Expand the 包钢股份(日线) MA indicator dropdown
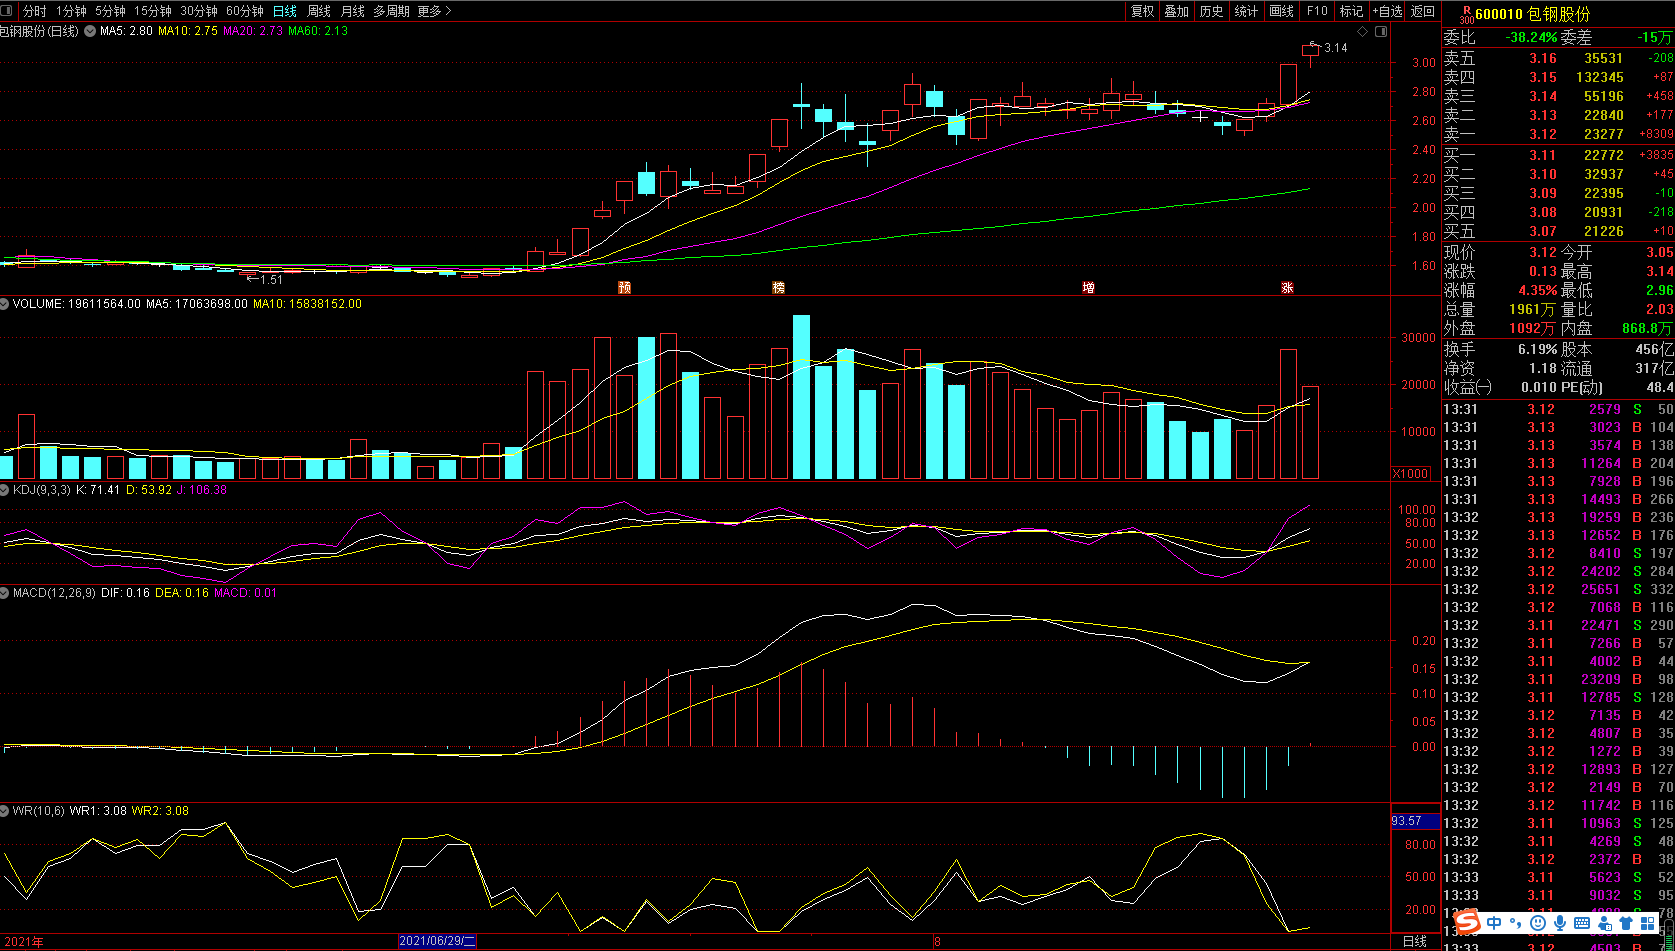Viewport: 1675px width, 951px height. pos(91,32)
